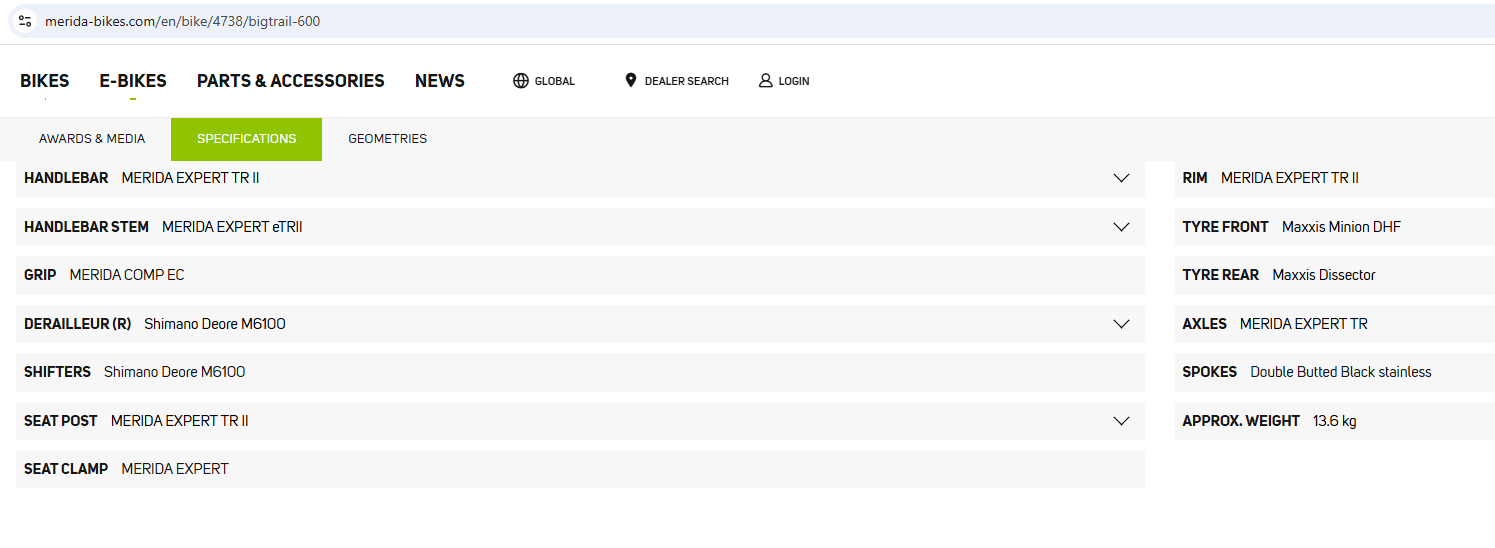The height and width of the screenshot is (548, 1495).
Task: Click the HANDLEBAR label text
Action: 66,178
